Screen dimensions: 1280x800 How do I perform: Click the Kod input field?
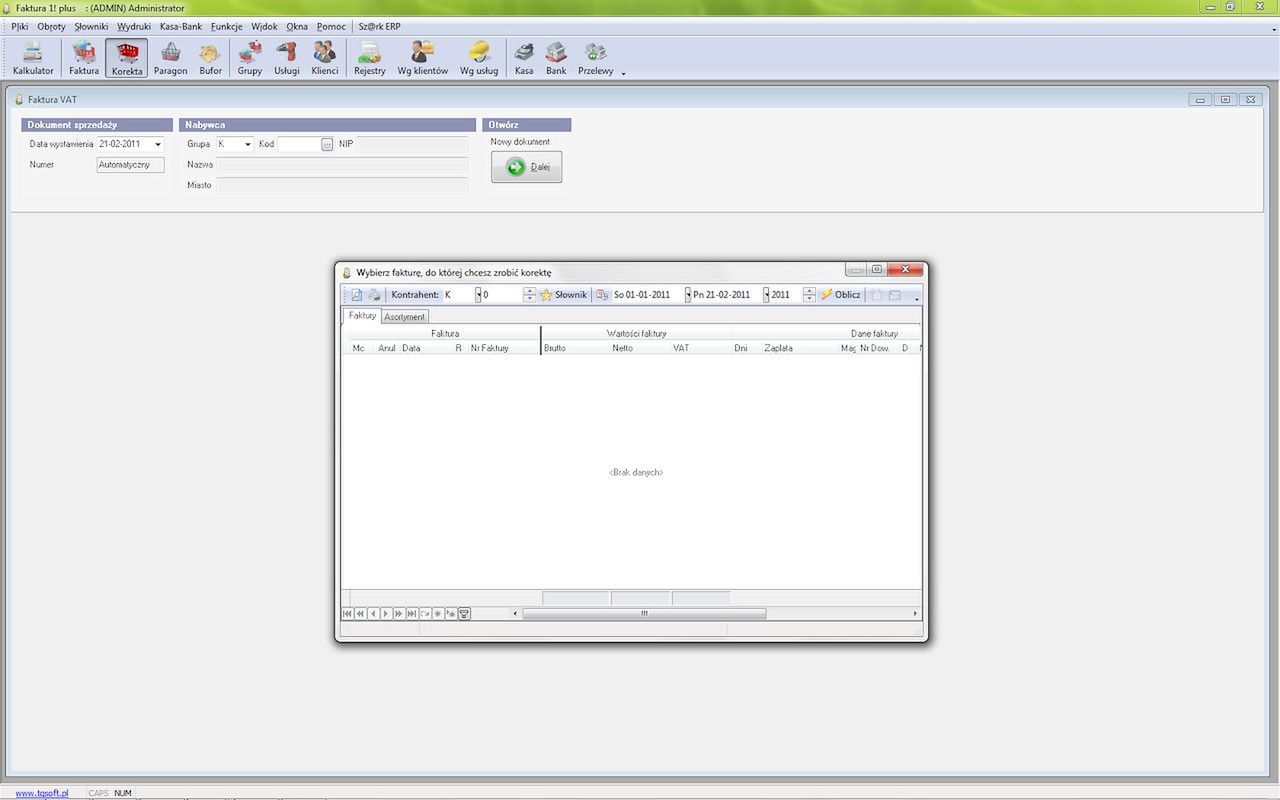[x=299, y=145]
